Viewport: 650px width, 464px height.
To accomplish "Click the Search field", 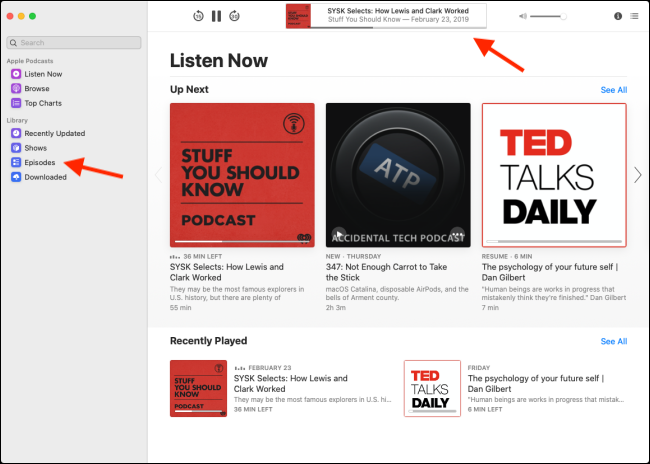I will pyautogui.click(x=74, y=43).
